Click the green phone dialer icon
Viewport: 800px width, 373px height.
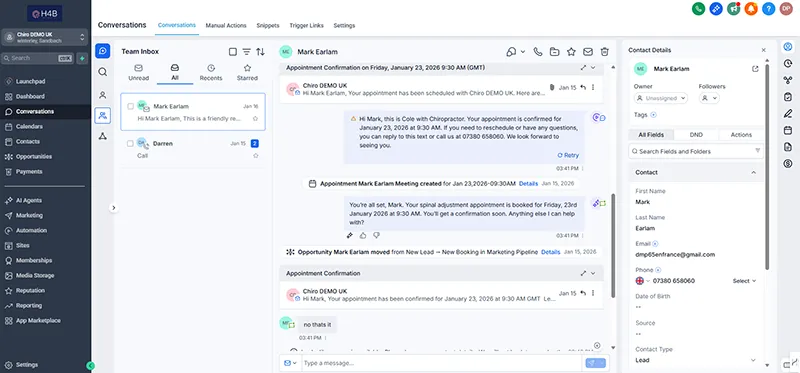click(698, 9)
